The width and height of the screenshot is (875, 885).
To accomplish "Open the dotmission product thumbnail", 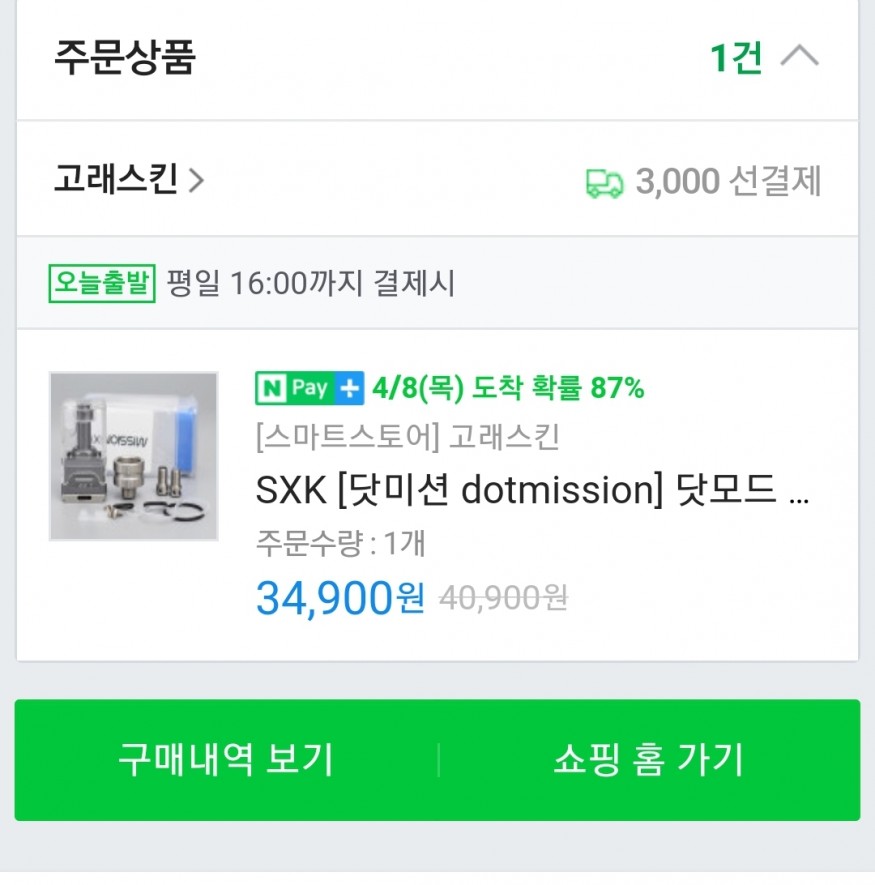I will tap(134, 456).
